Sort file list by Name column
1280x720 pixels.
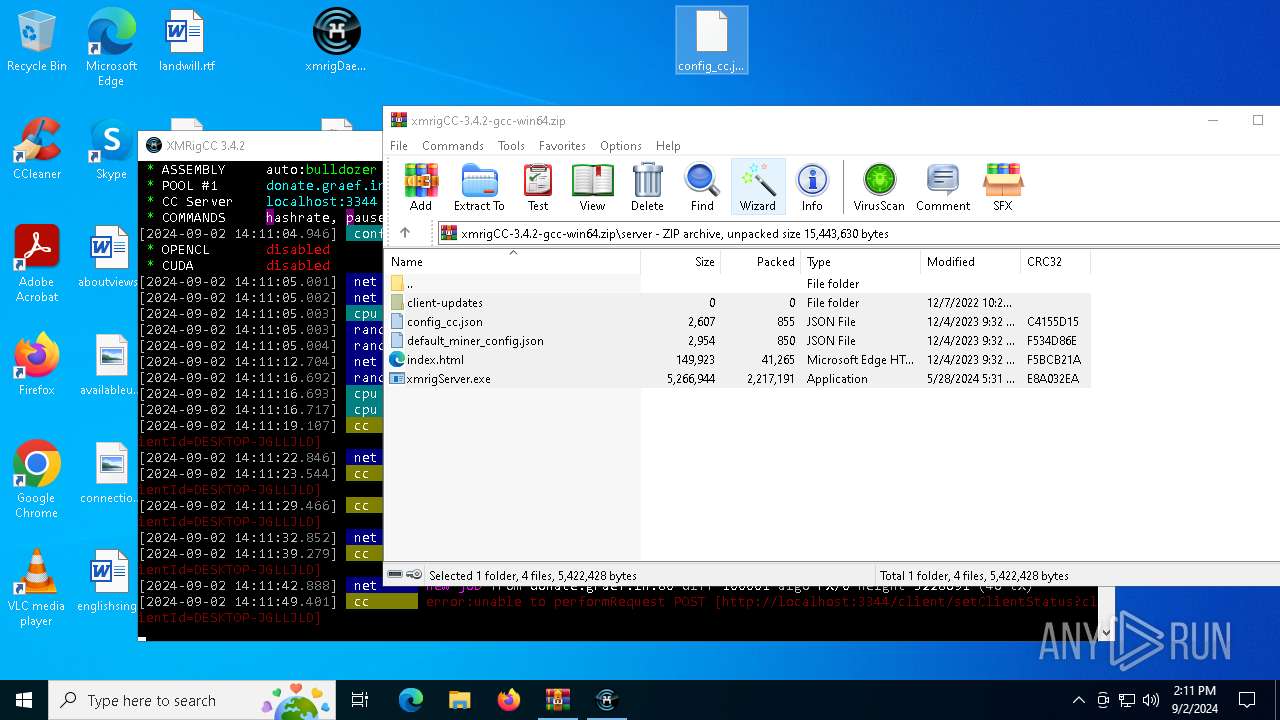coord(512,262)
